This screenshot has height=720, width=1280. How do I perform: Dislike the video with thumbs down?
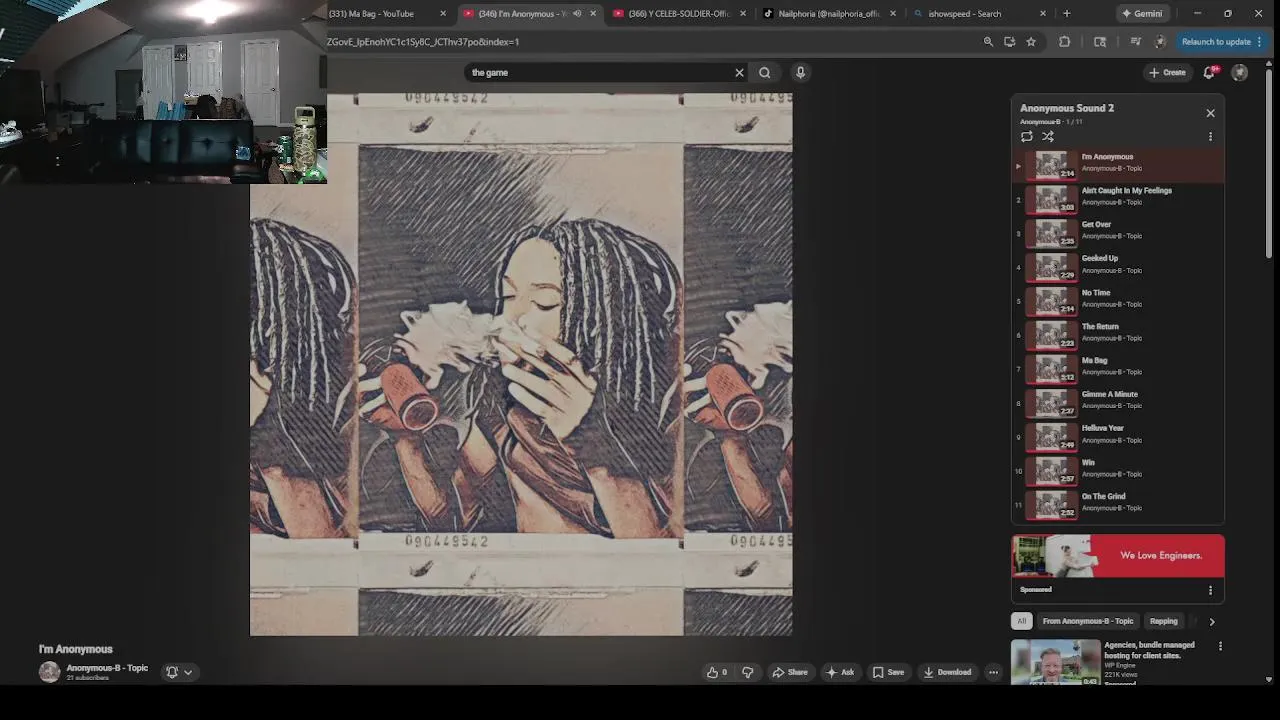tap(747, 672)
